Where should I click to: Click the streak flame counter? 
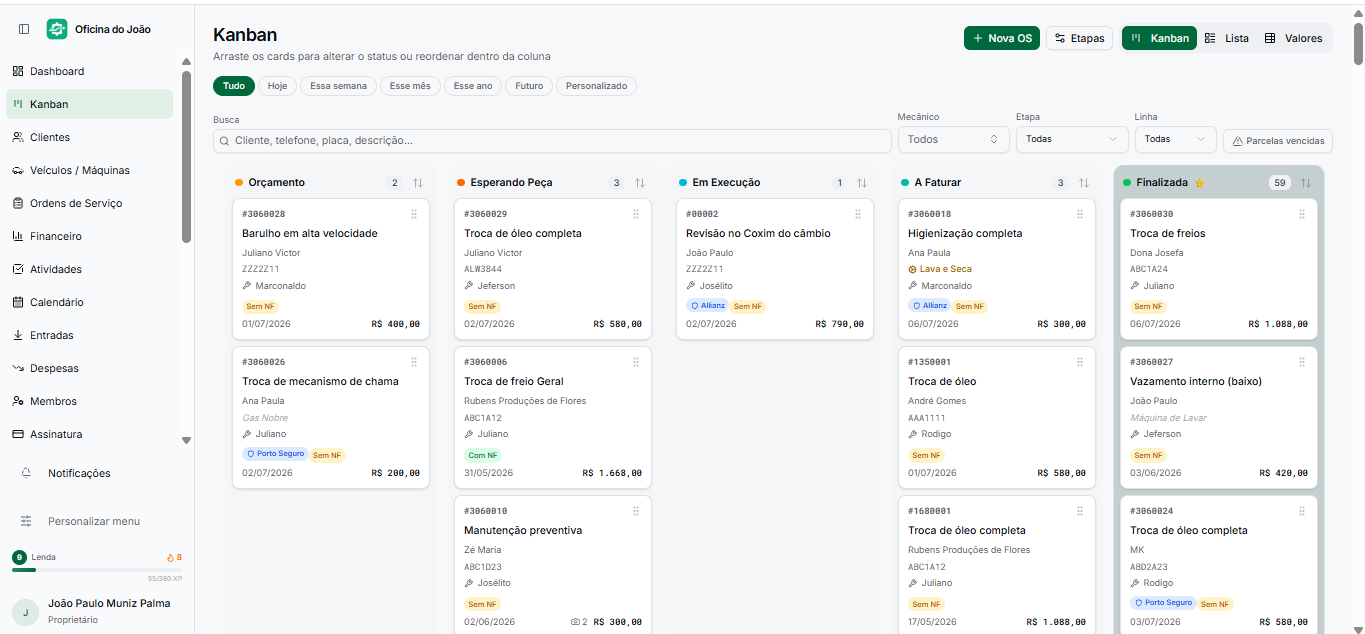[x=174, y=557]
